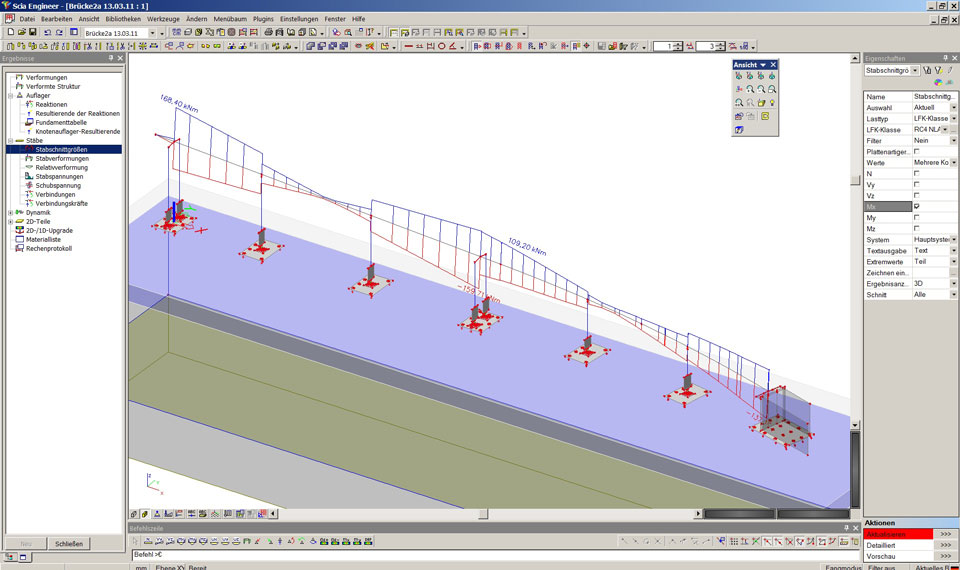This screenshot has height=570, width=960.
Task: Enable the Vz checkbox
Action: pyautogui.click(x=917, y=195)
